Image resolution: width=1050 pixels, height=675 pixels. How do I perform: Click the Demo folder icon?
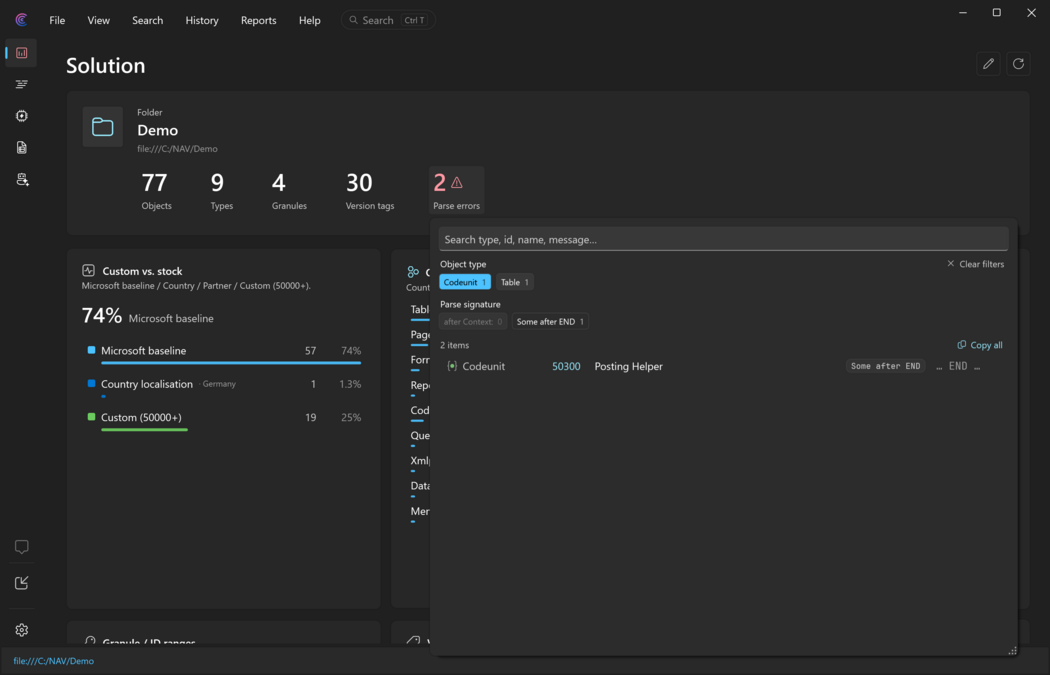click(102, 127)
